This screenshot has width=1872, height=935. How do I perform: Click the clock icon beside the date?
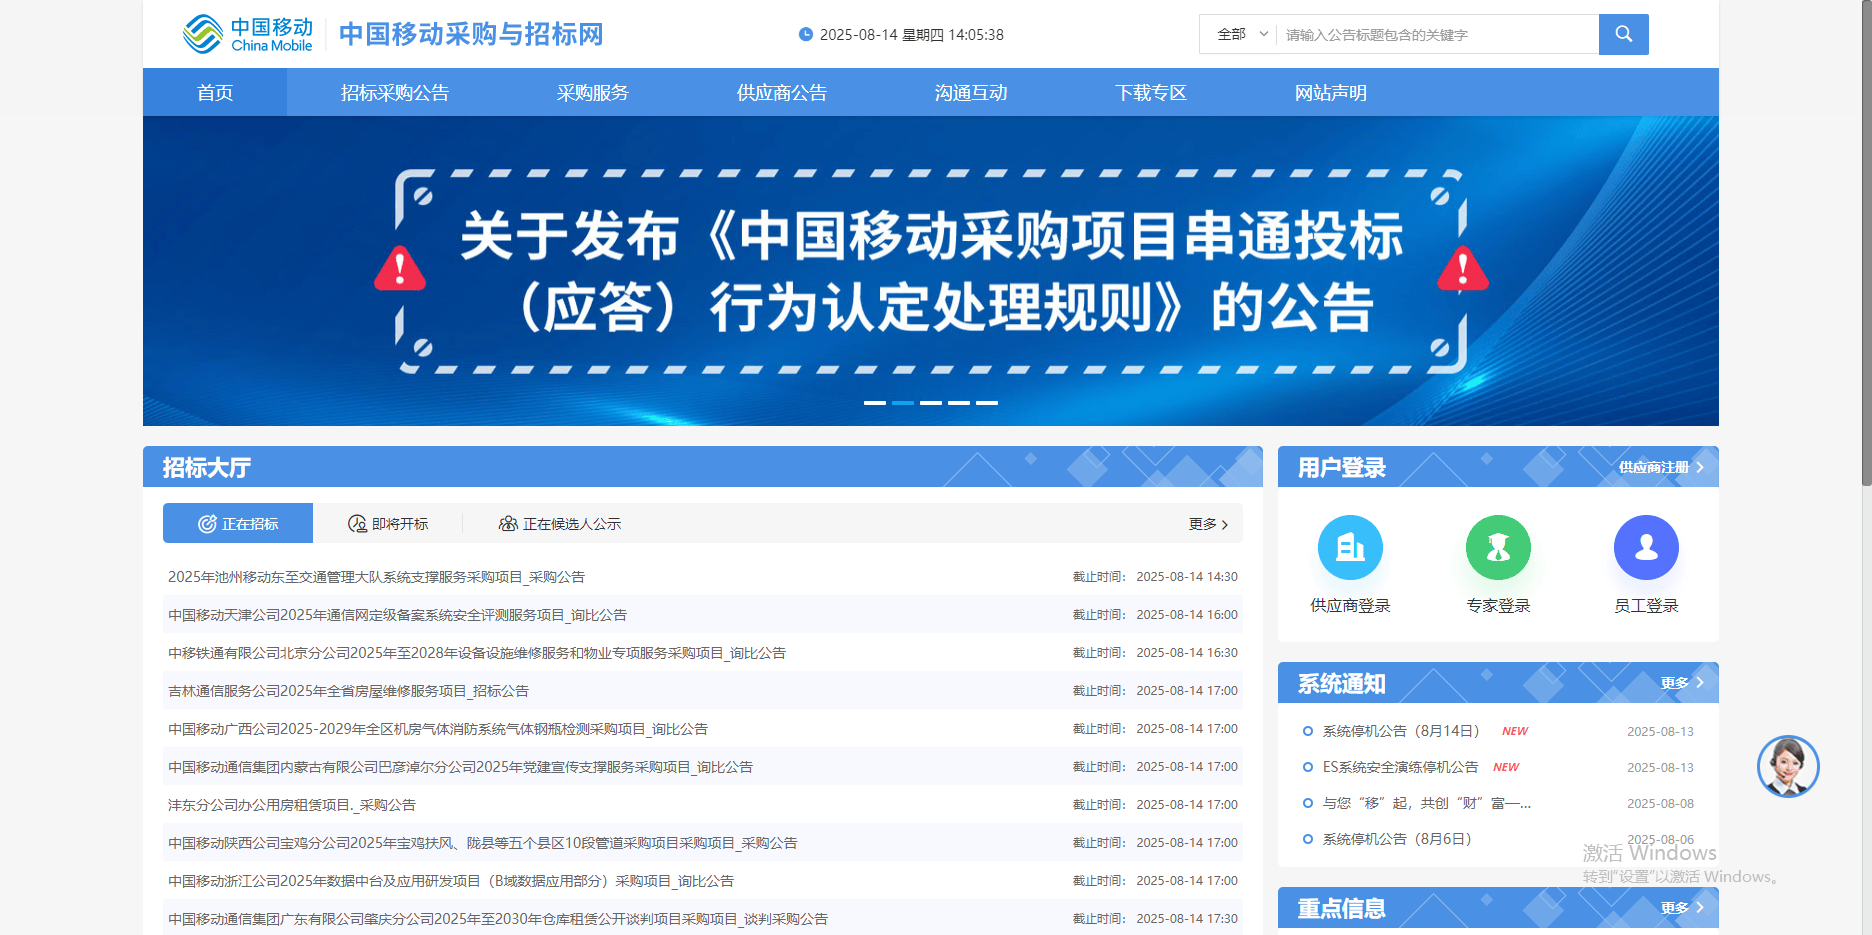pyautogui.click(x=806, y=34)
